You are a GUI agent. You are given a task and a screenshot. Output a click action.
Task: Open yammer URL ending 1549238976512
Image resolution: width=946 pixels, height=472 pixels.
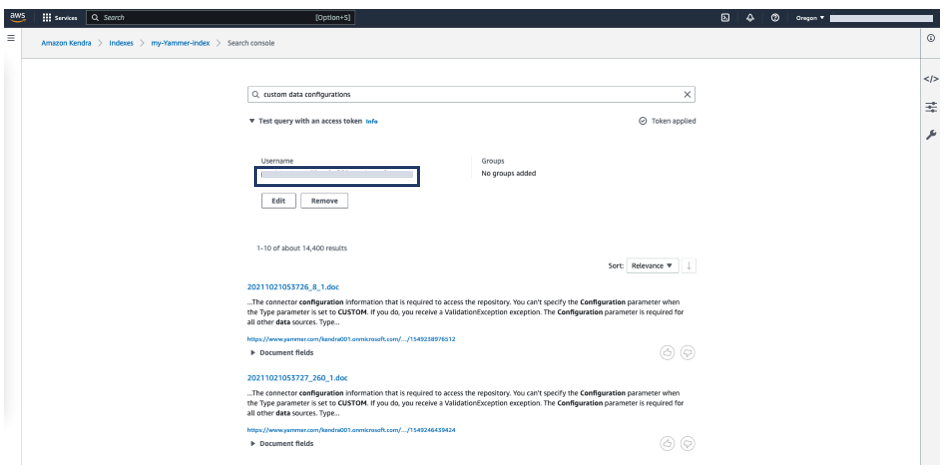(351, 339)
